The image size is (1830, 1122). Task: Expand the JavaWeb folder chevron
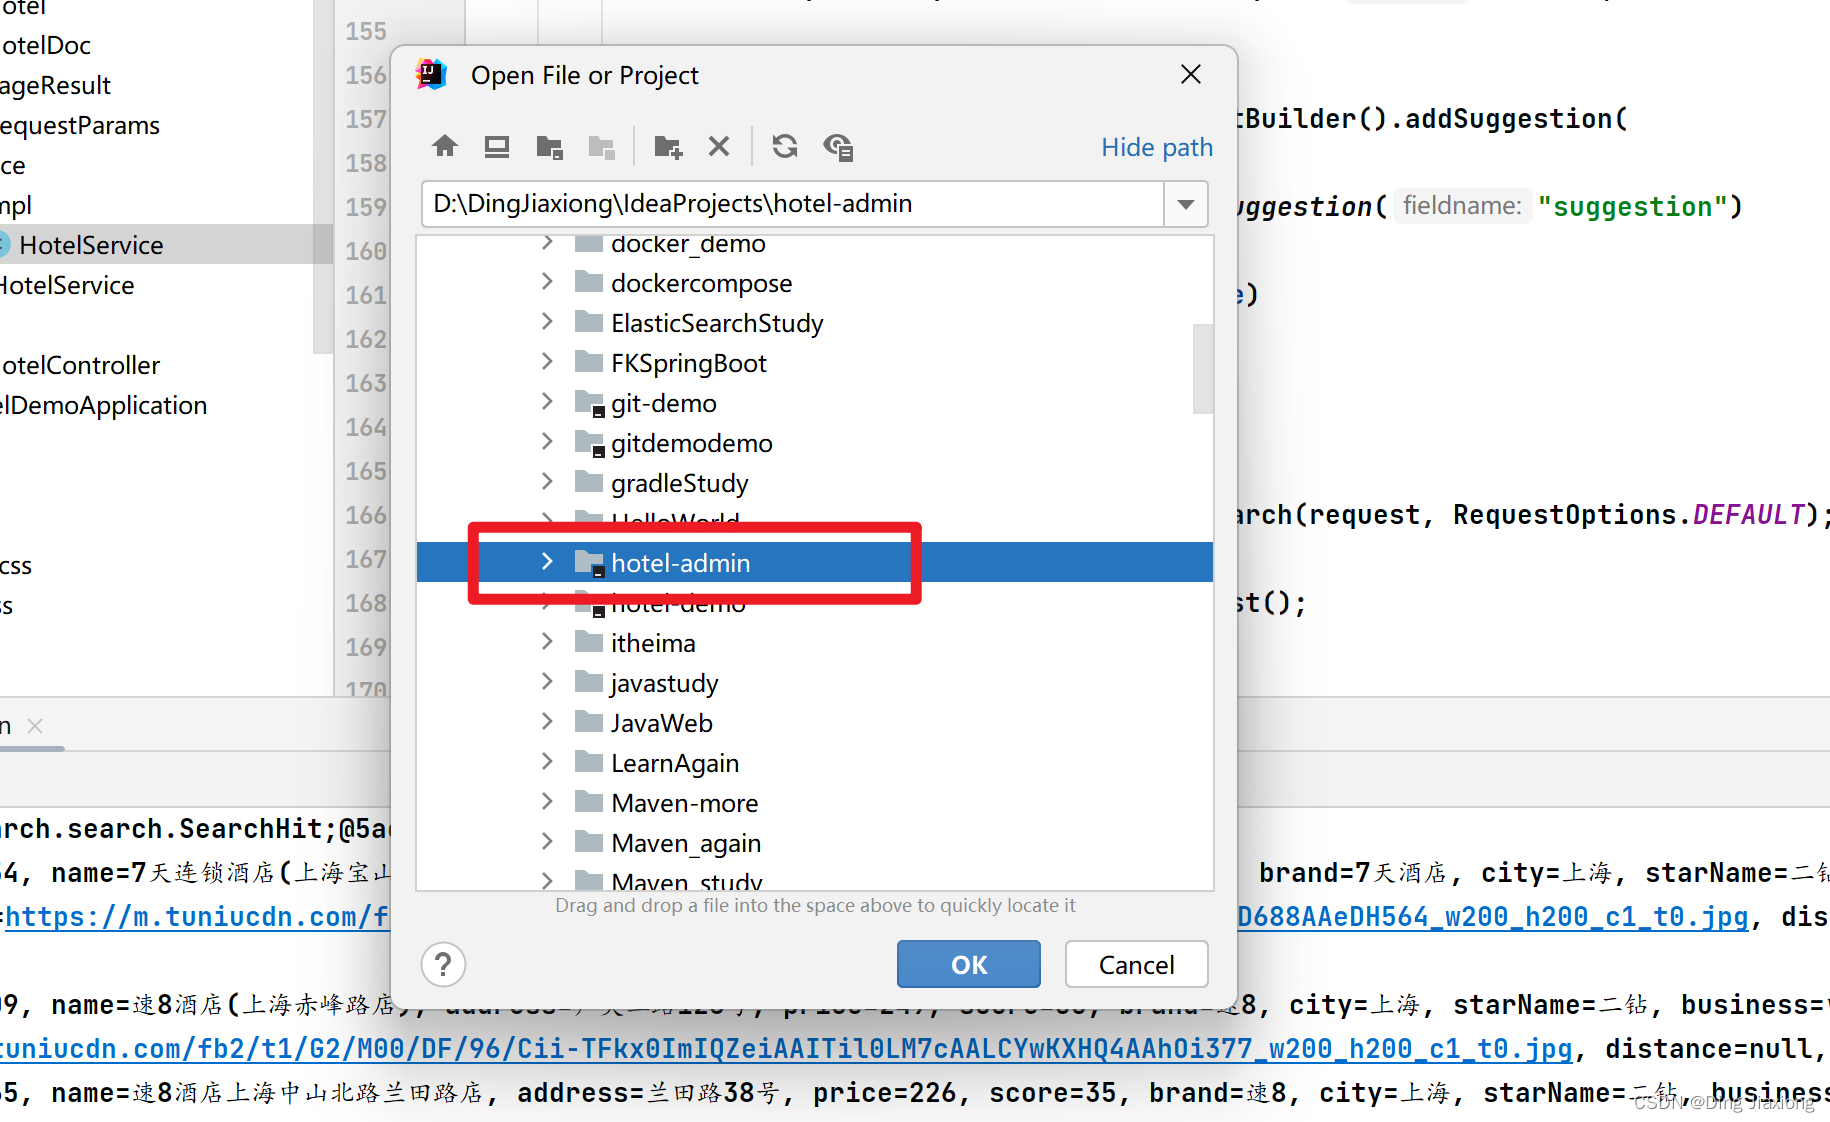point(547,722)
